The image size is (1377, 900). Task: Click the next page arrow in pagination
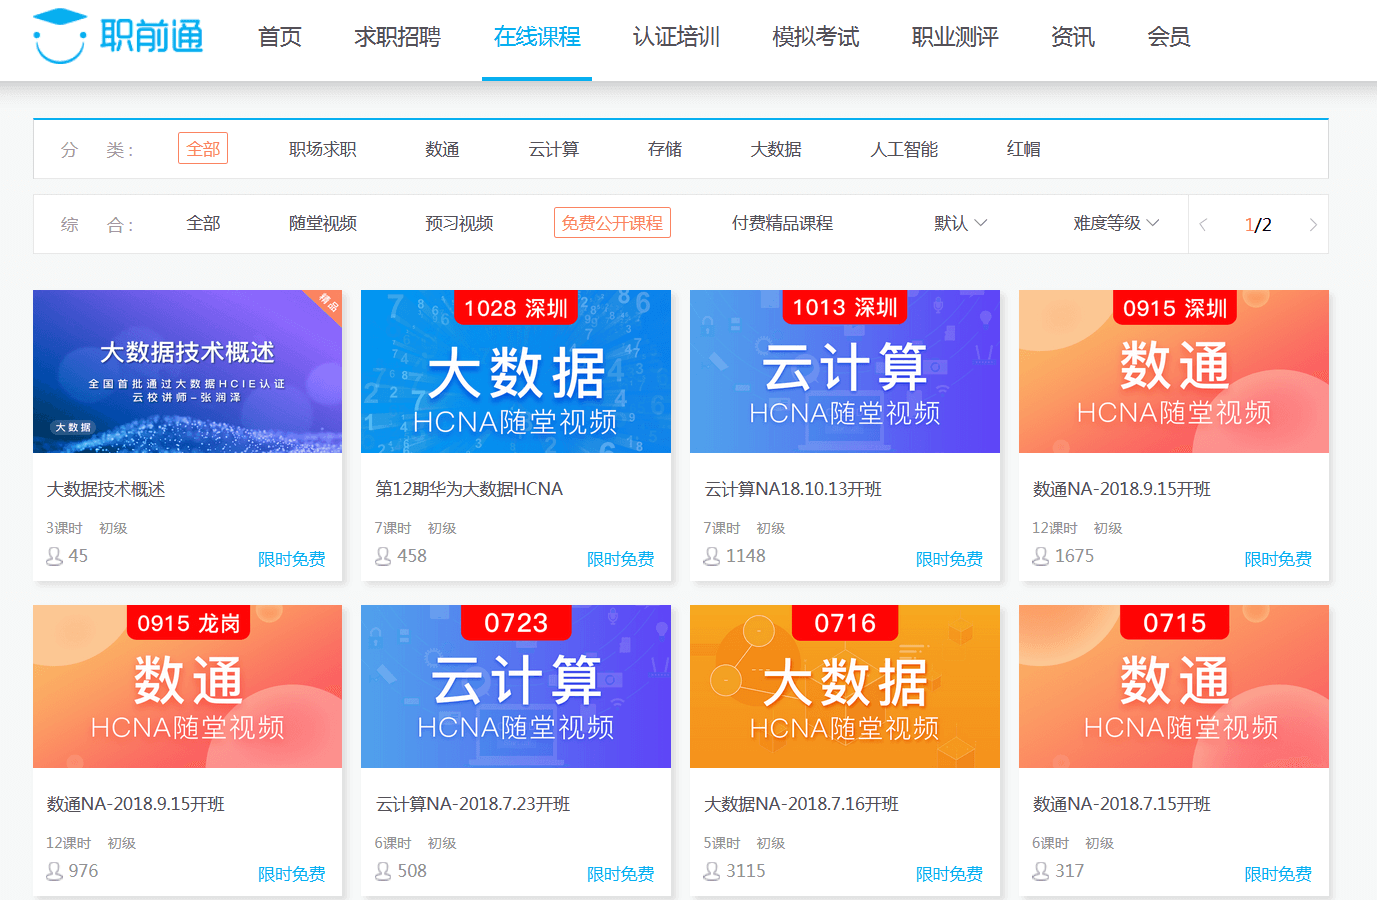[x=1313, y=225]
